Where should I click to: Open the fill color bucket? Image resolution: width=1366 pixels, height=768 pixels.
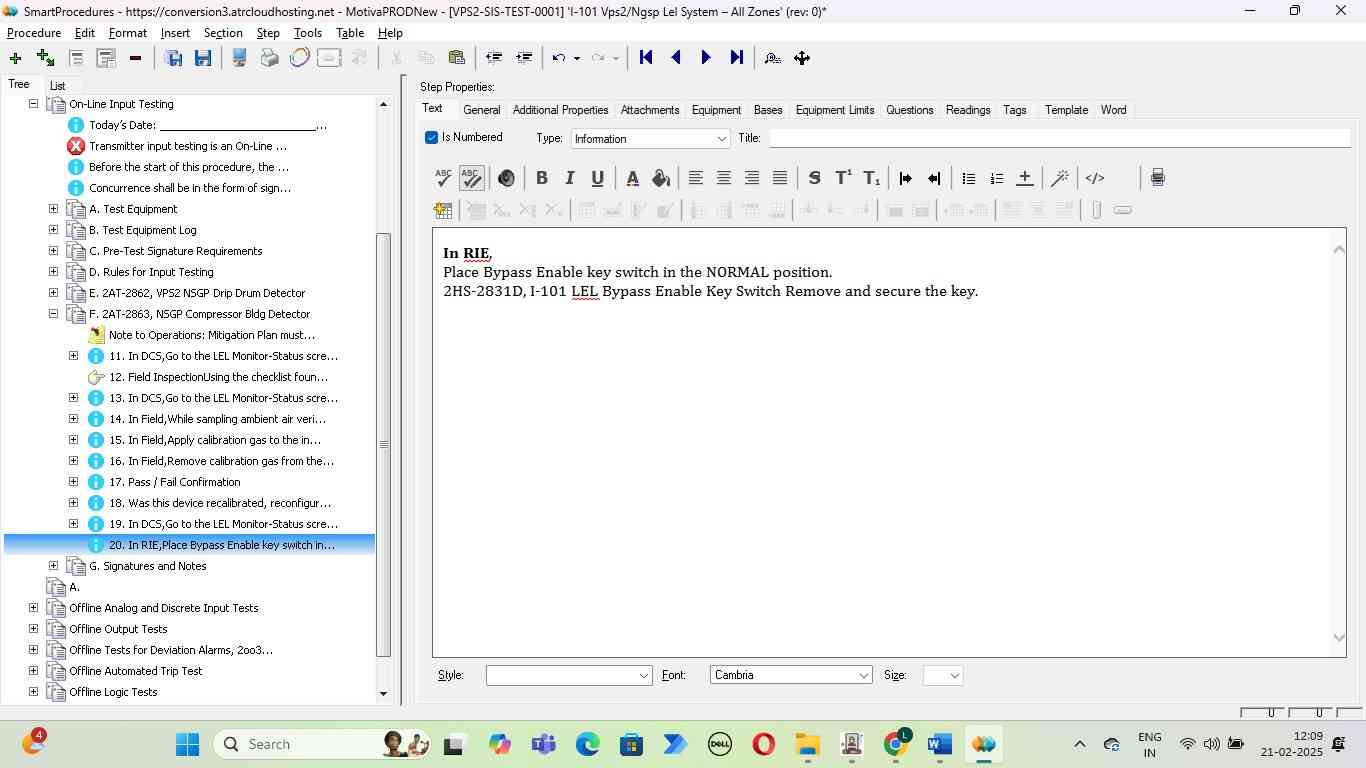(660, 178)
